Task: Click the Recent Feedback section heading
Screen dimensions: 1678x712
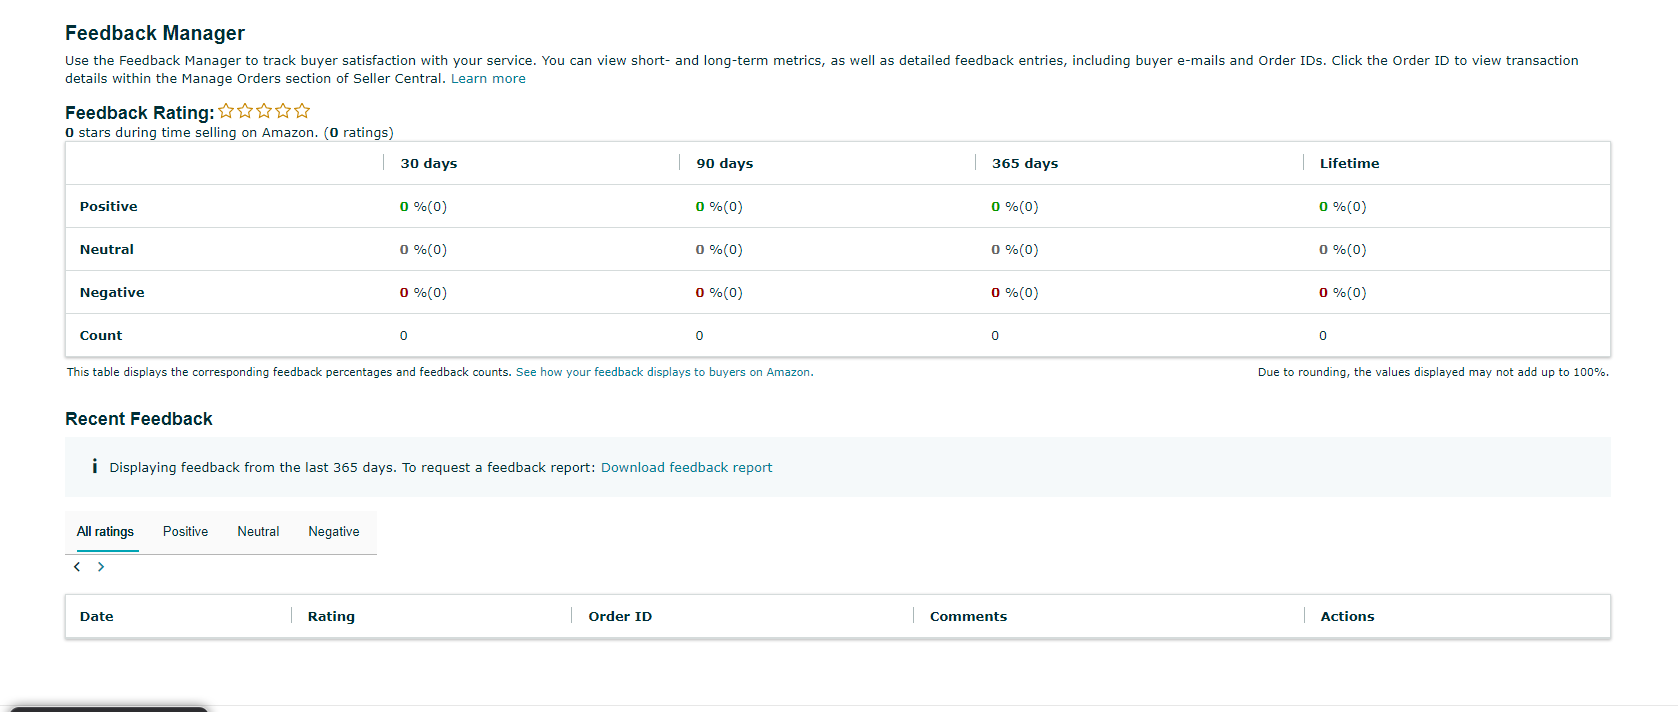Action: (139, 419)
